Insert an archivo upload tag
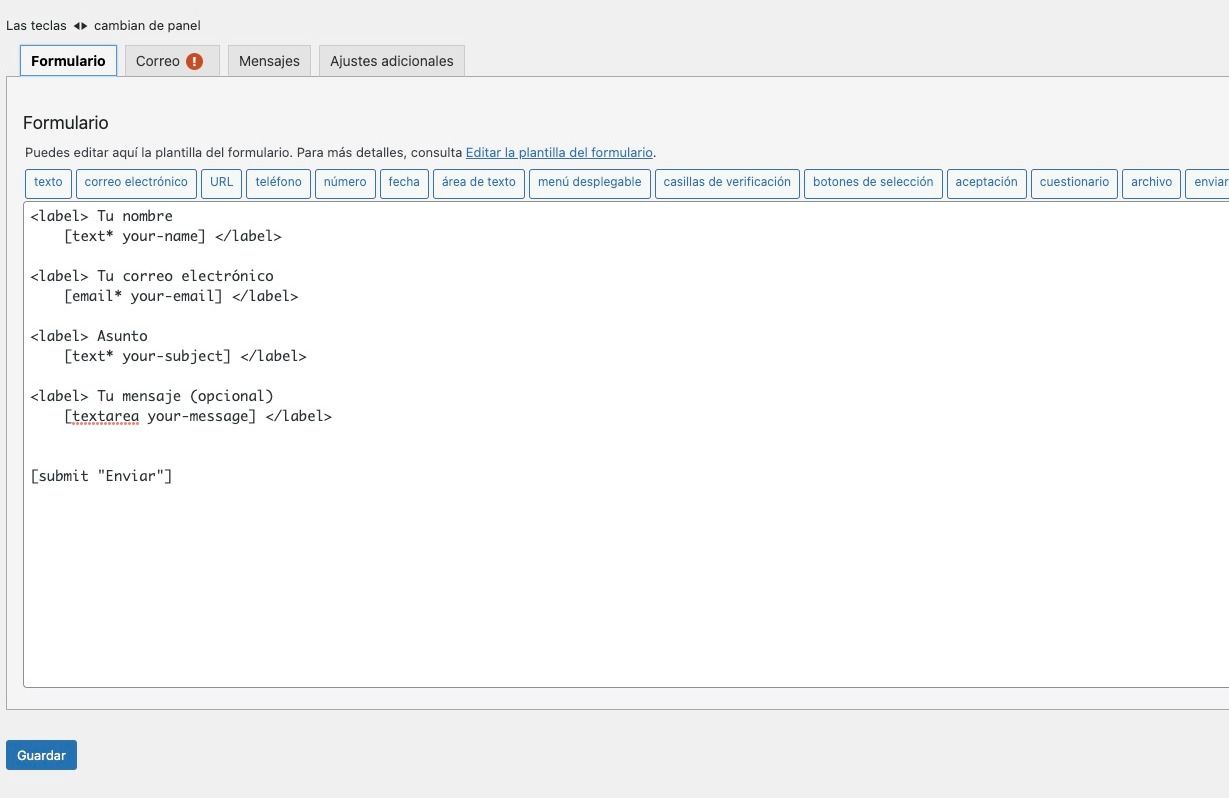 (1151, 183)
